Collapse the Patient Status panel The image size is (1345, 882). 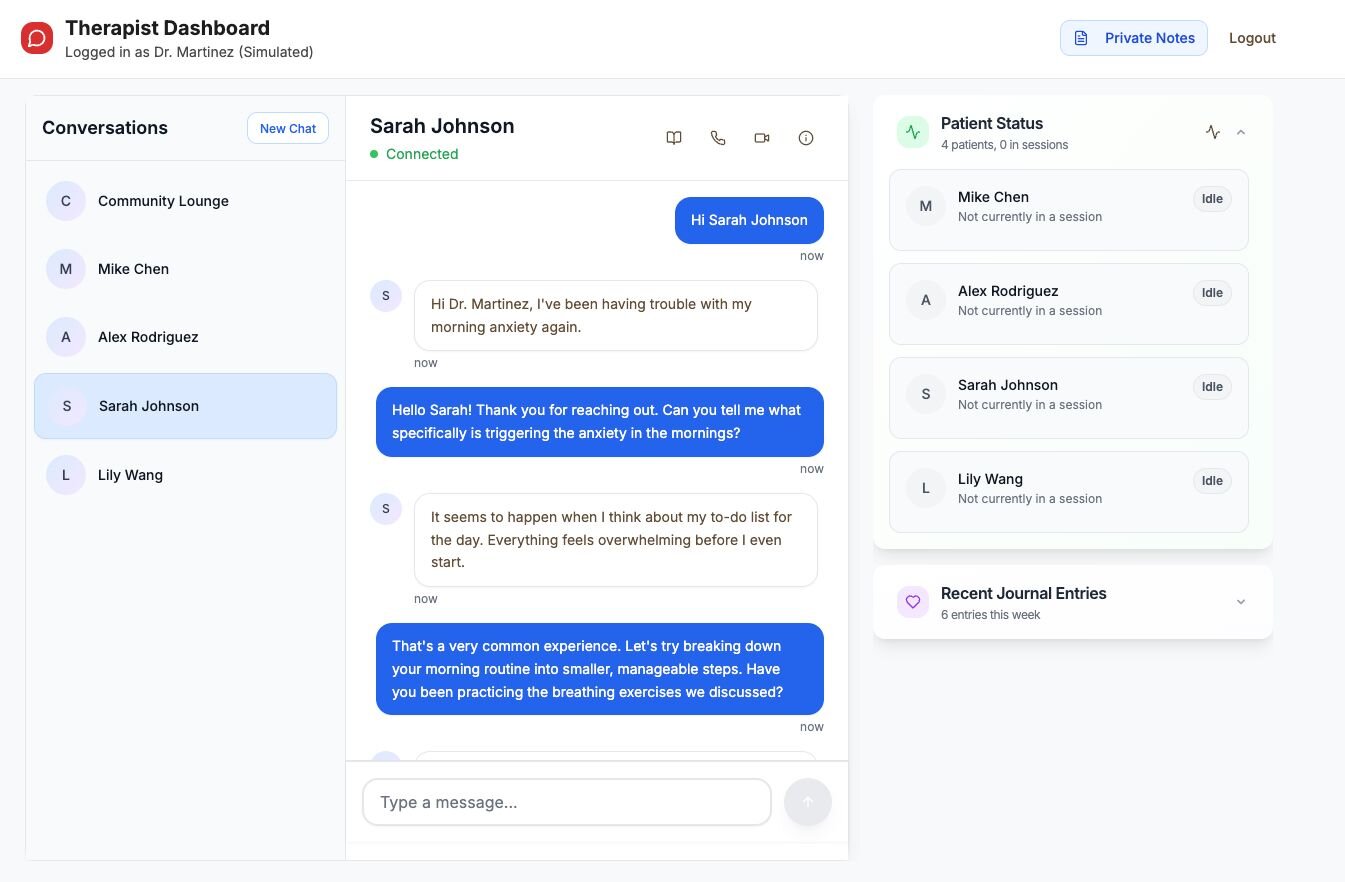(1241, 132)
